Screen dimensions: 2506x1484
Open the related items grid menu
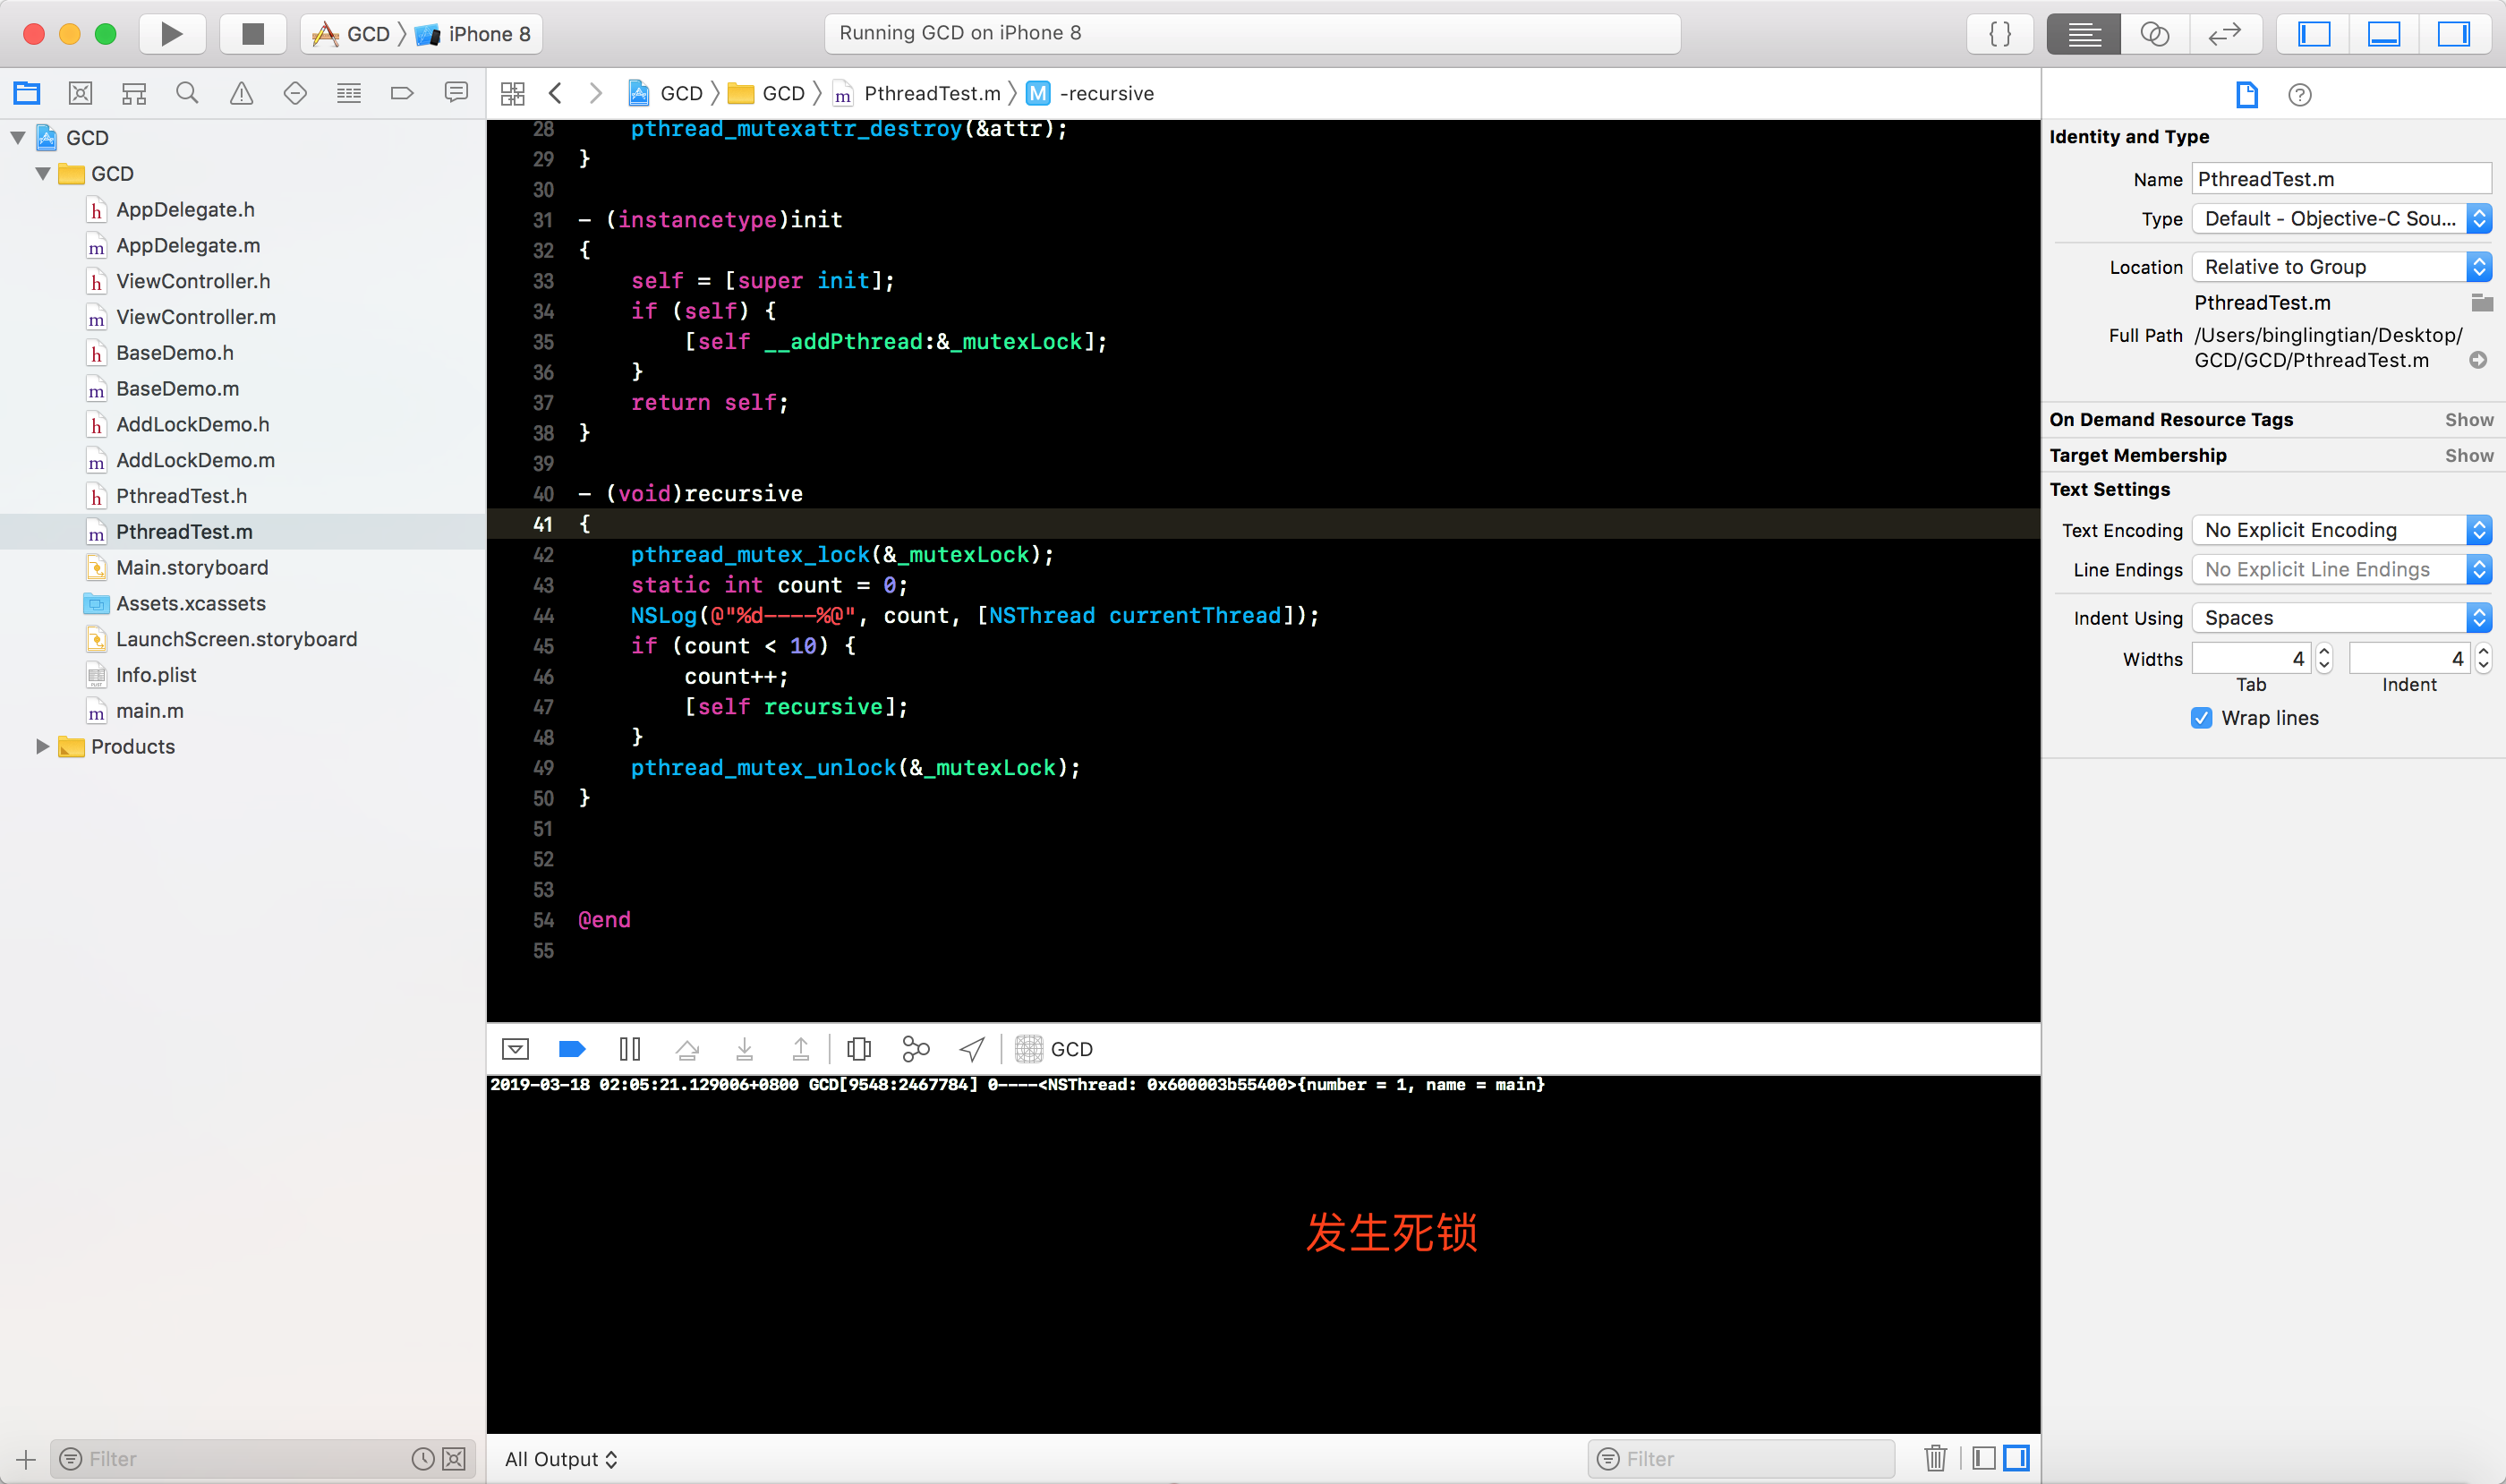point(513,94)
